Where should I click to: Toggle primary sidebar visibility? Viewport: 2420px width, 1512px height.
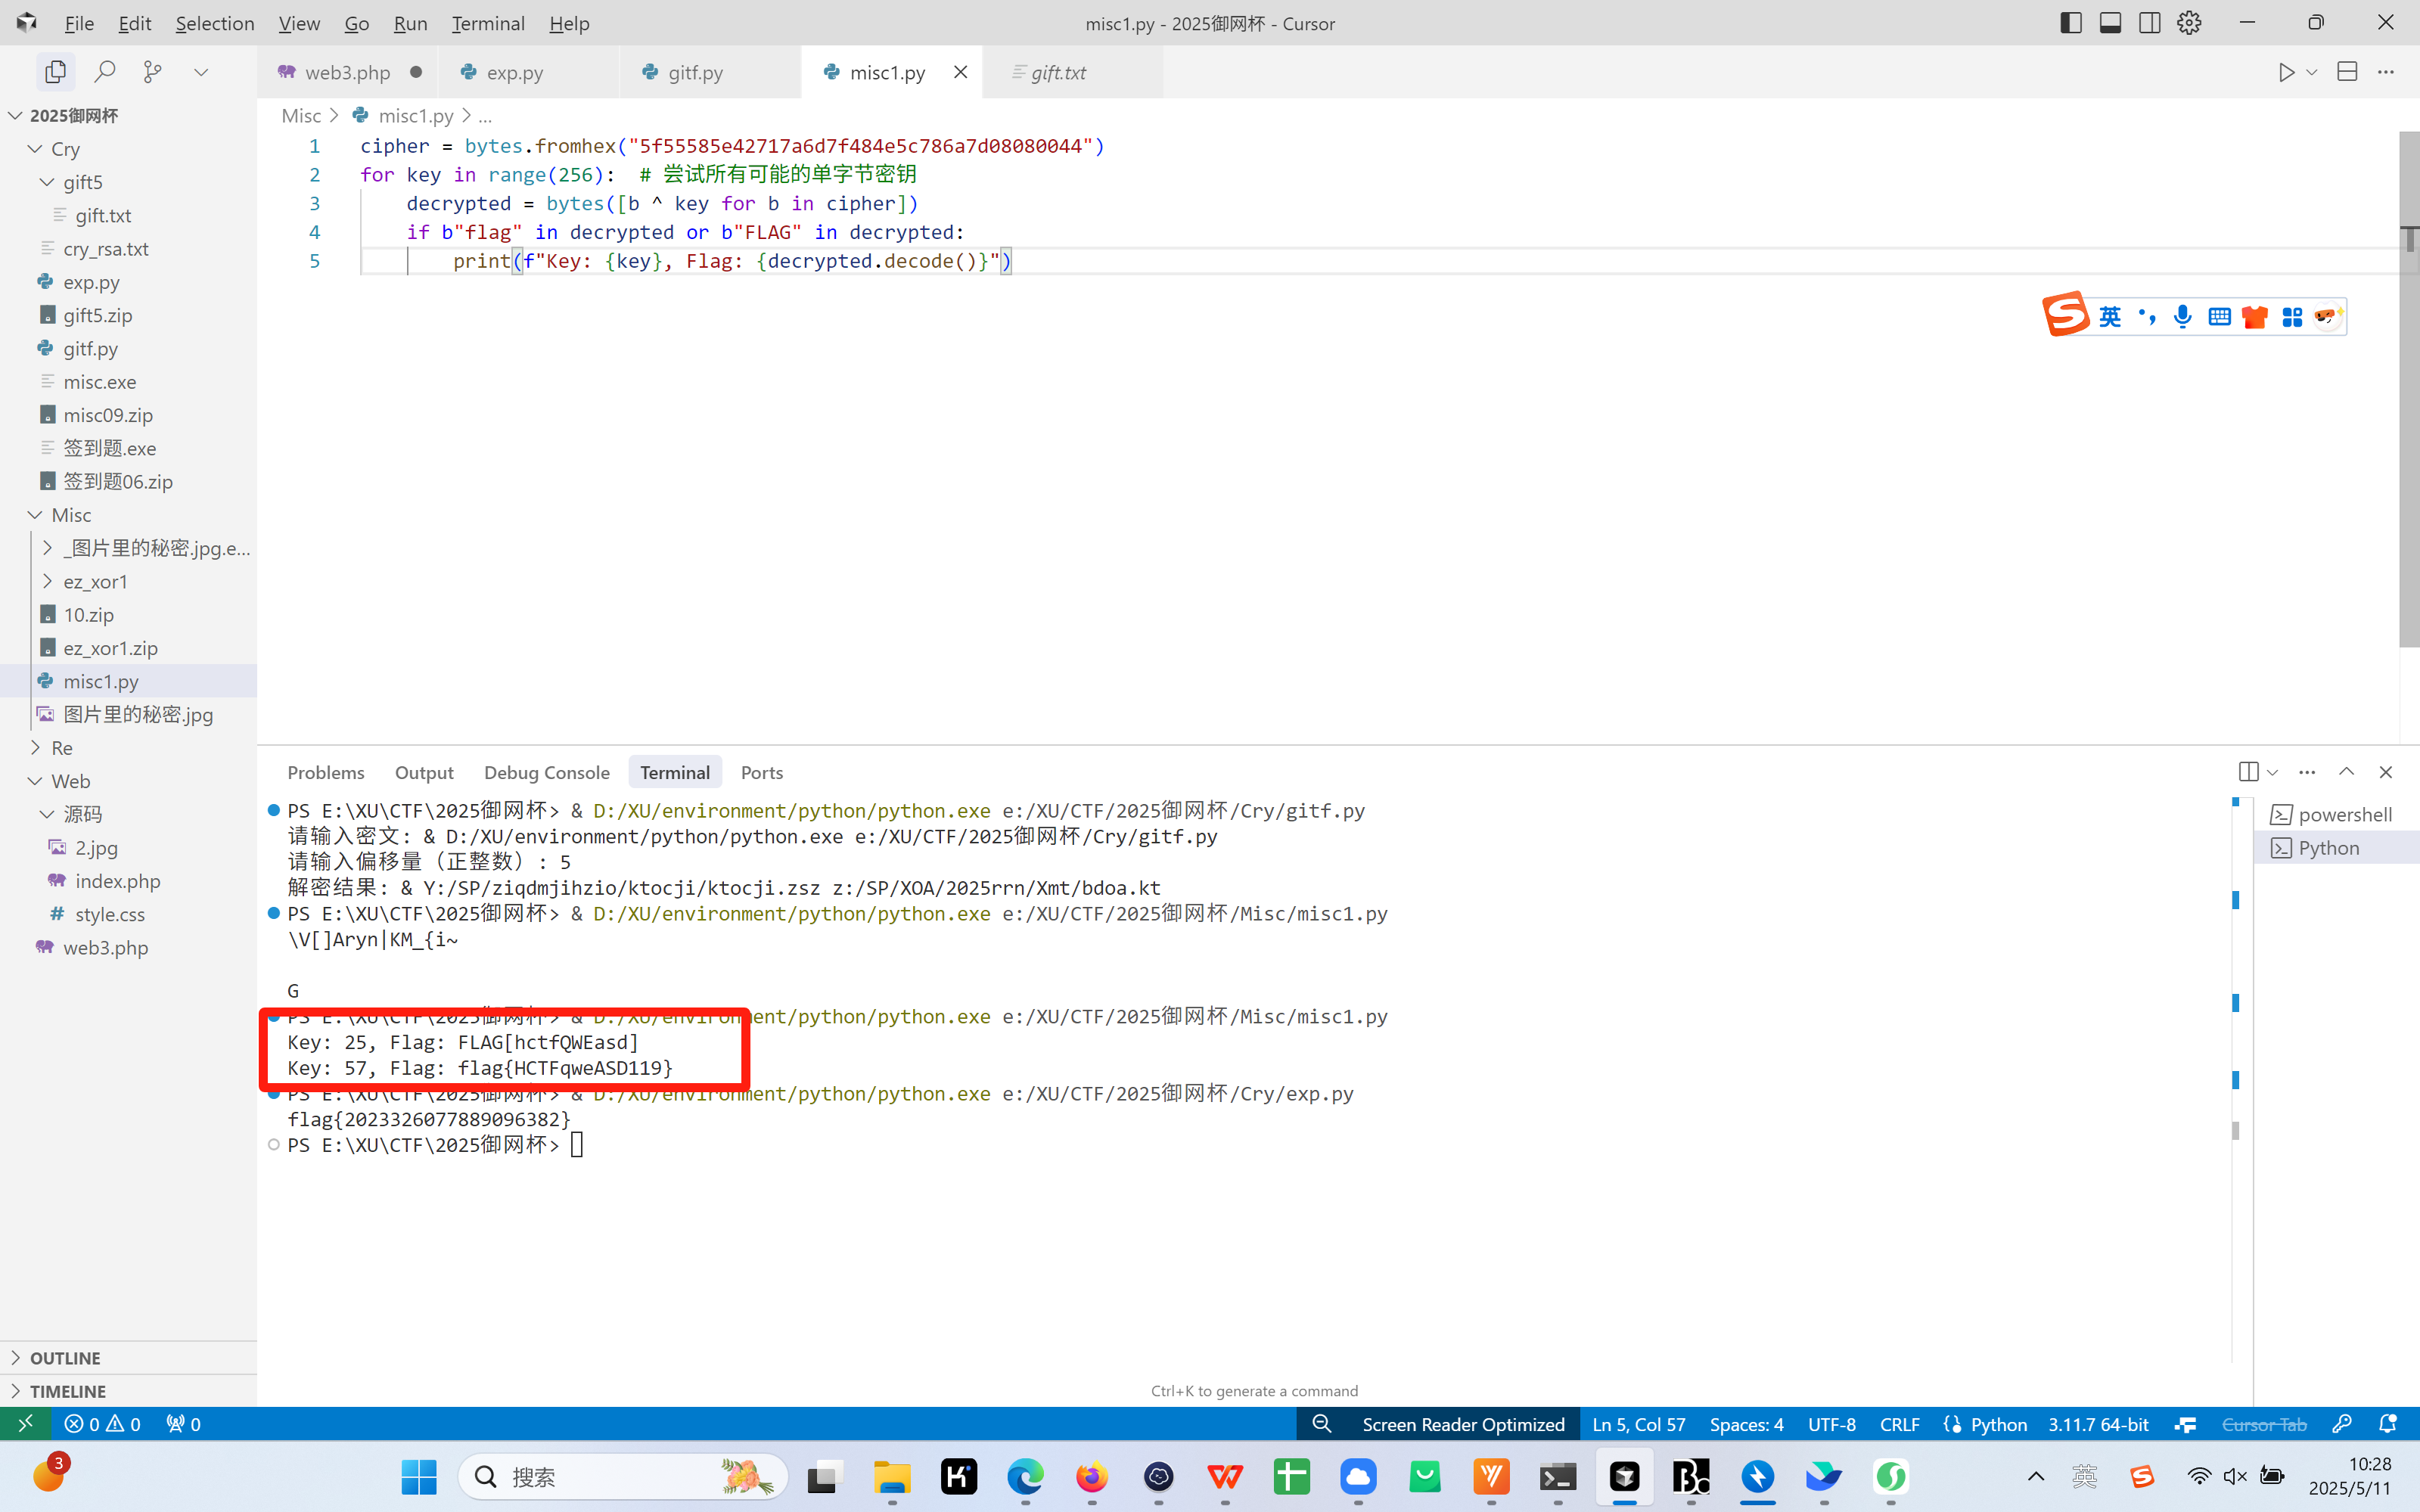[x=2071, y=23]
